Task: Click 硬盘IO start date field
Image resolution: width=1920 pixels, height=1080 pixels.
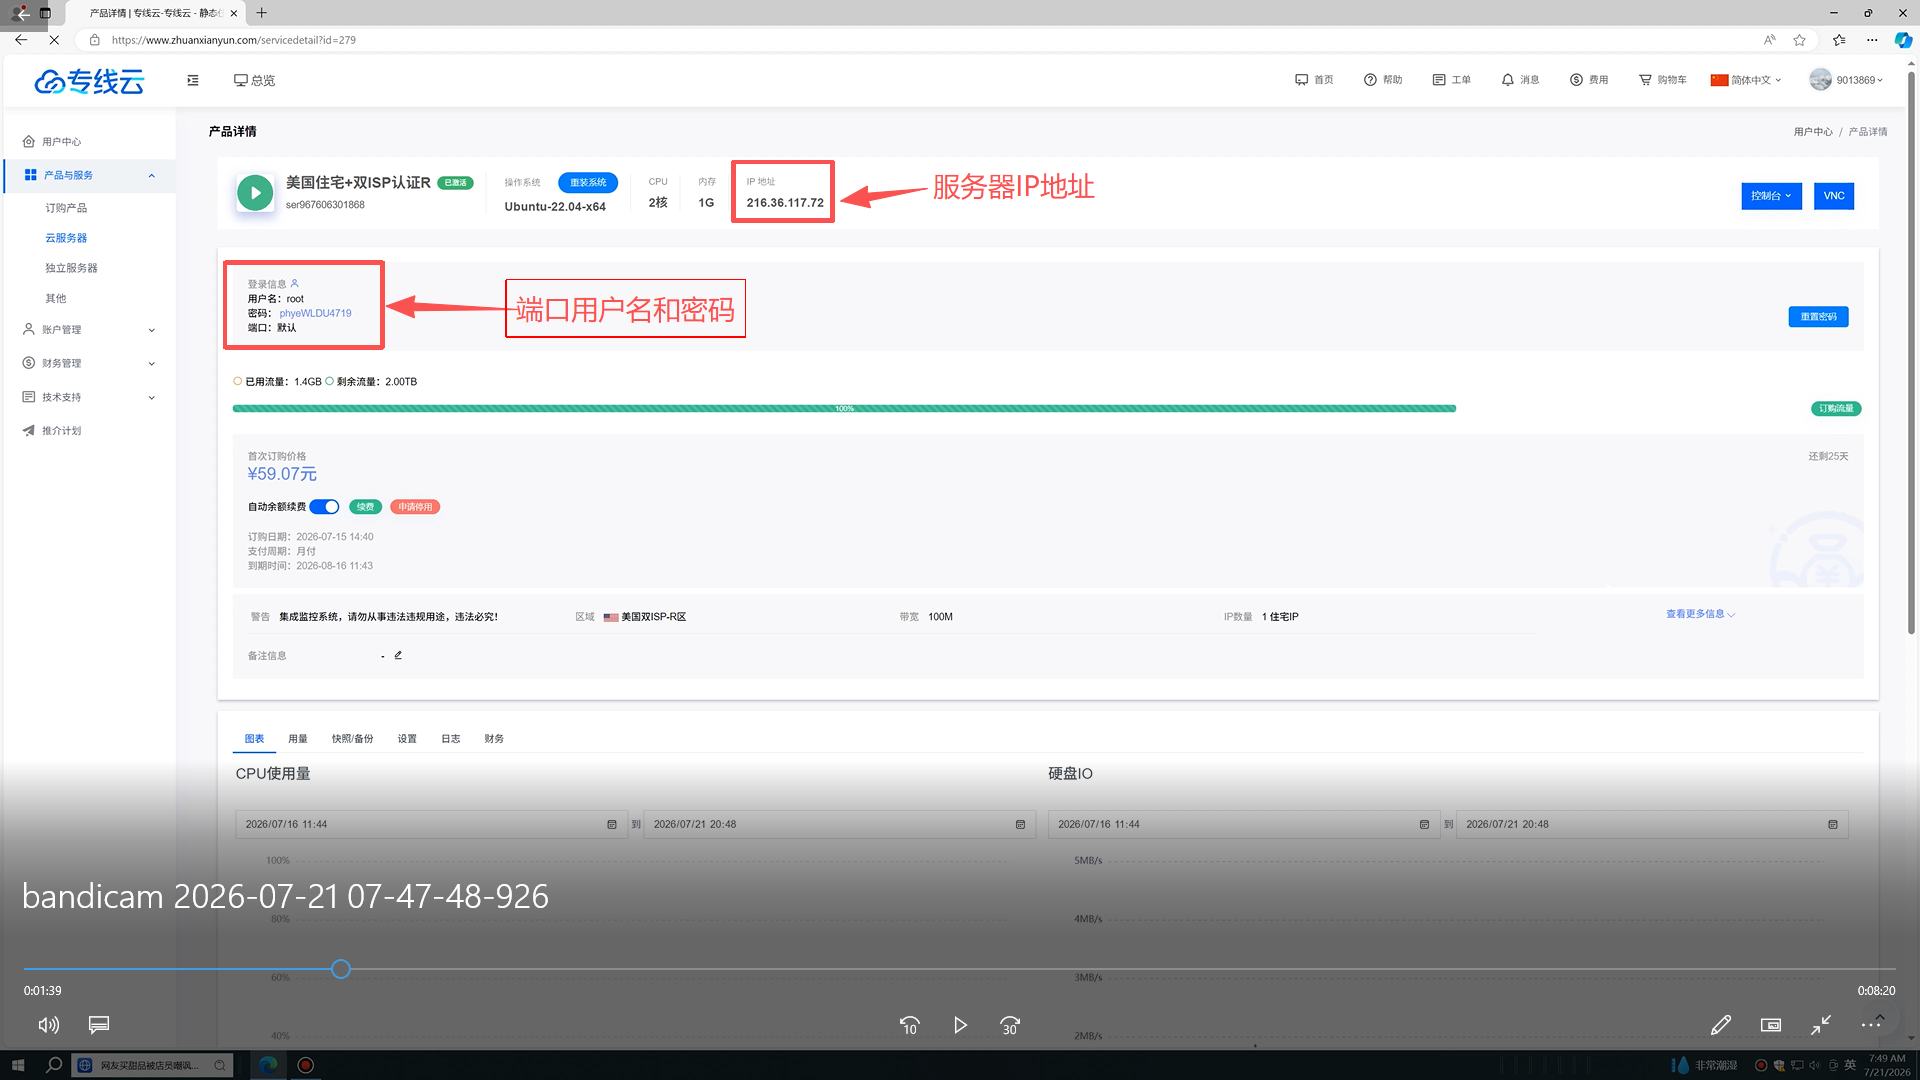Action: (x=1243, y=825)
